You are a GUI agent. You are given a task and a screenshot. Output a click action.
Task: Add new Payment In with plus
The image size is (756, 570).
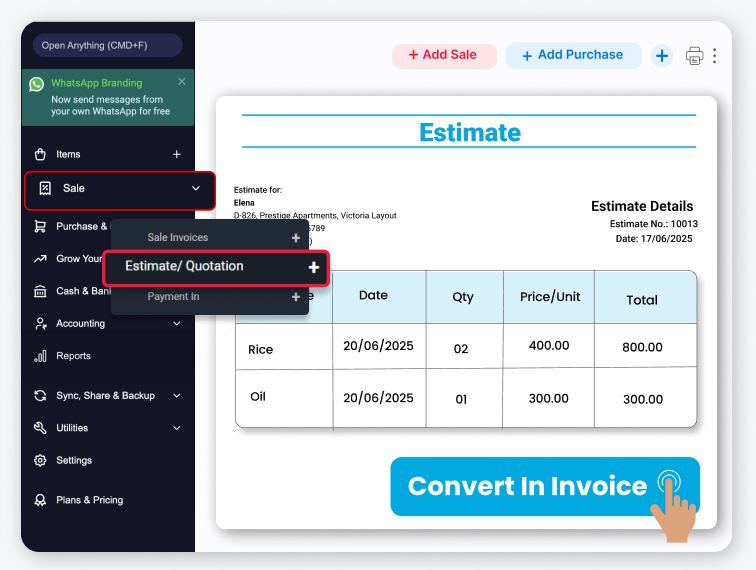click(x=296, y=297)
